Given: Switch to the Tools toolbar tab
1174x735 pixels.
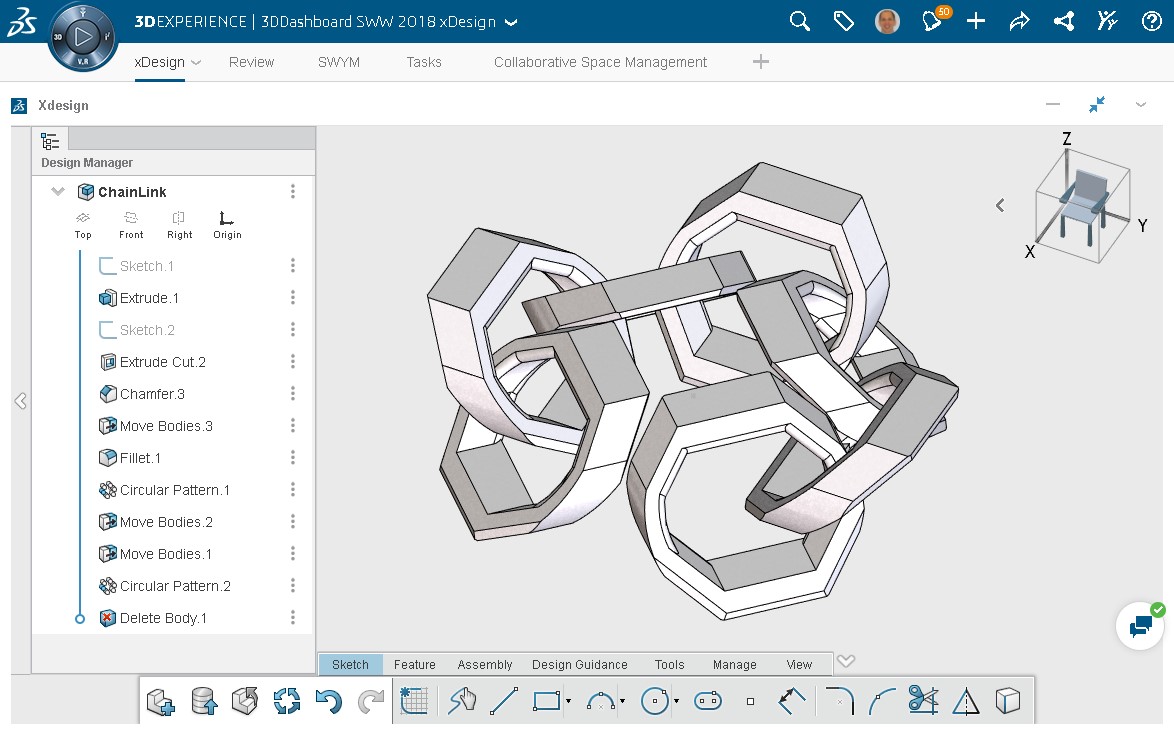Looking at the screenshot, I should [669, 665].
